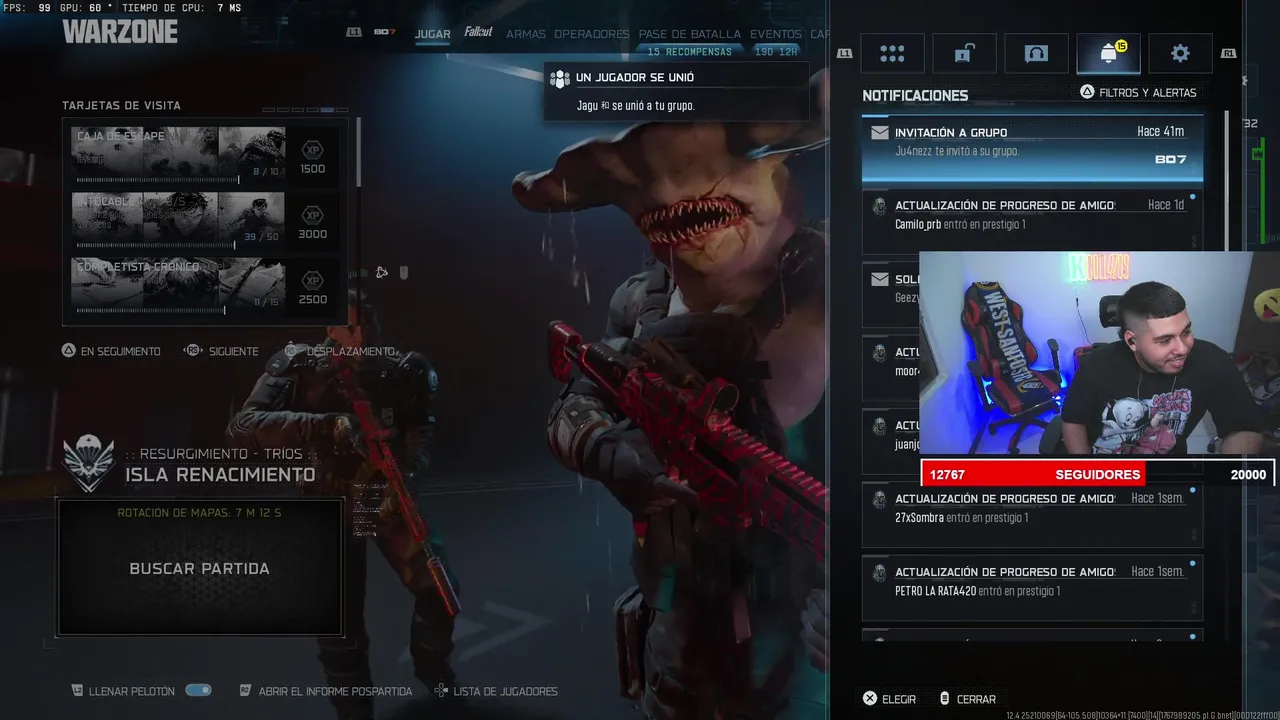This screenshot has width=1280, height=720.
Task: Open the Pase de Batalla tab
Action: click(x=689, y=34)
